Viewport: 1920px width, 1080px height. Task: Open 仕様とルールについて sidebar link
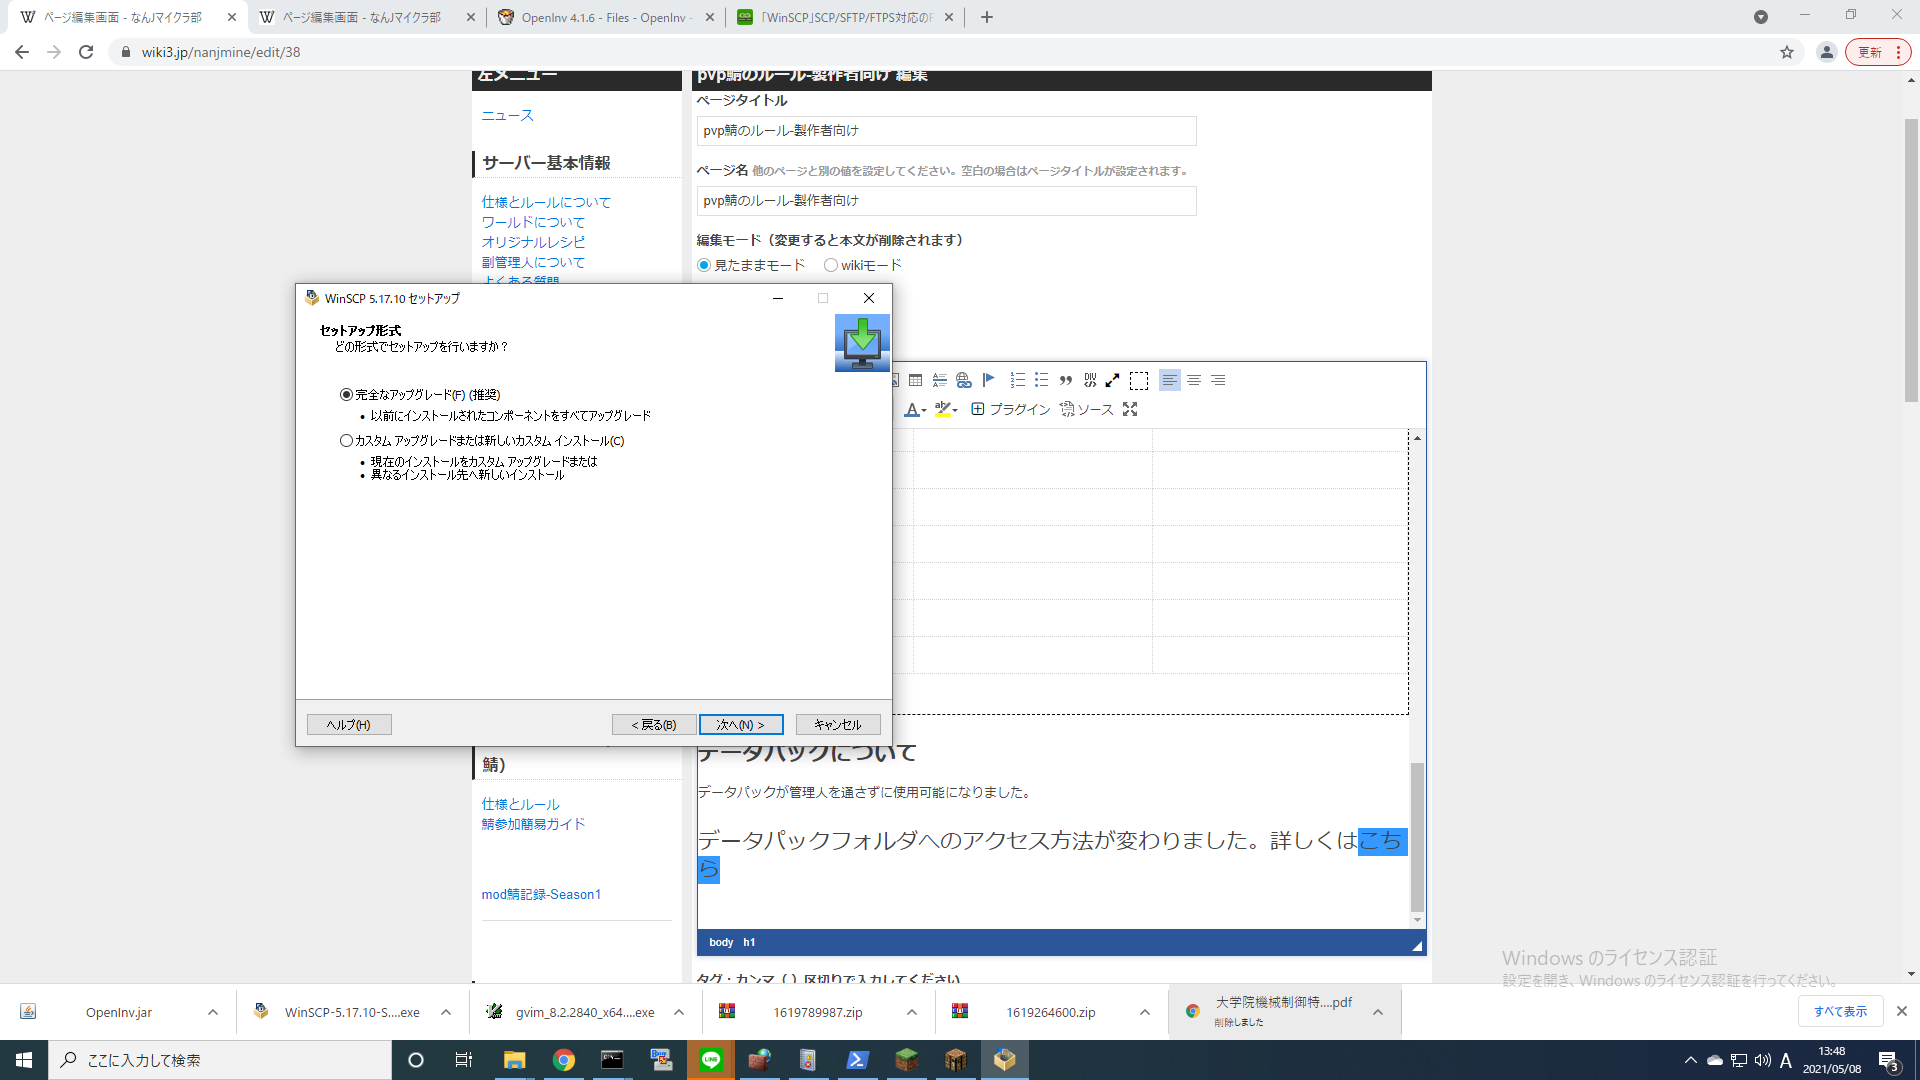[546, 202]
